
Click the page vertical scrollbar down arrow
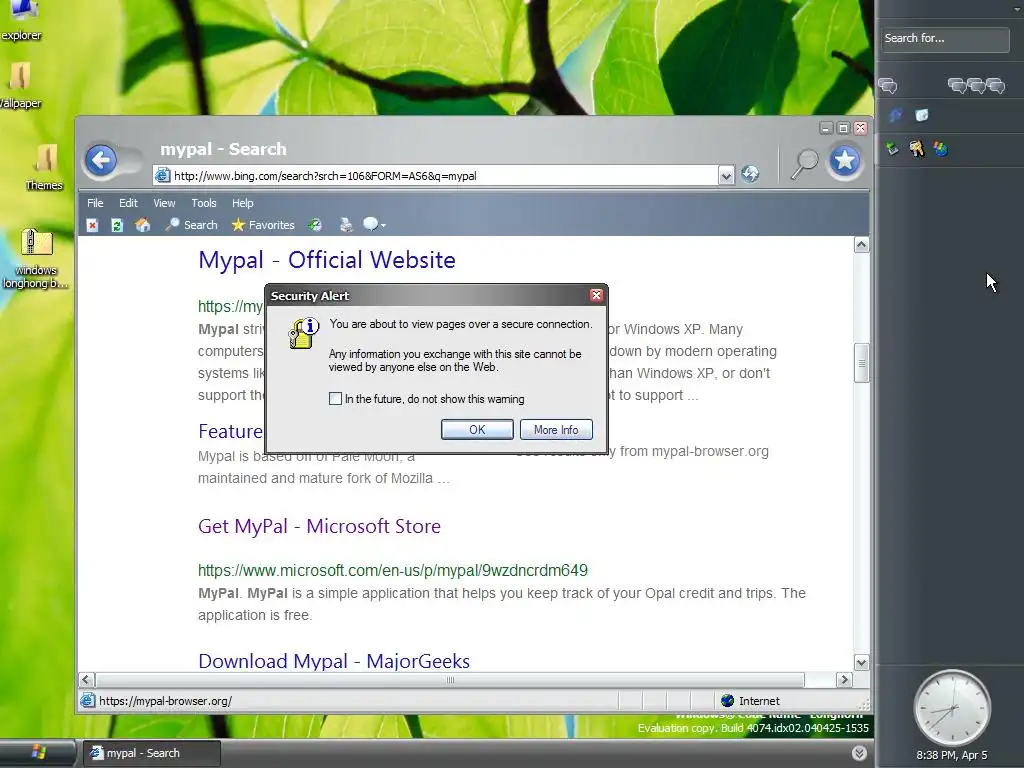(861, 662)
